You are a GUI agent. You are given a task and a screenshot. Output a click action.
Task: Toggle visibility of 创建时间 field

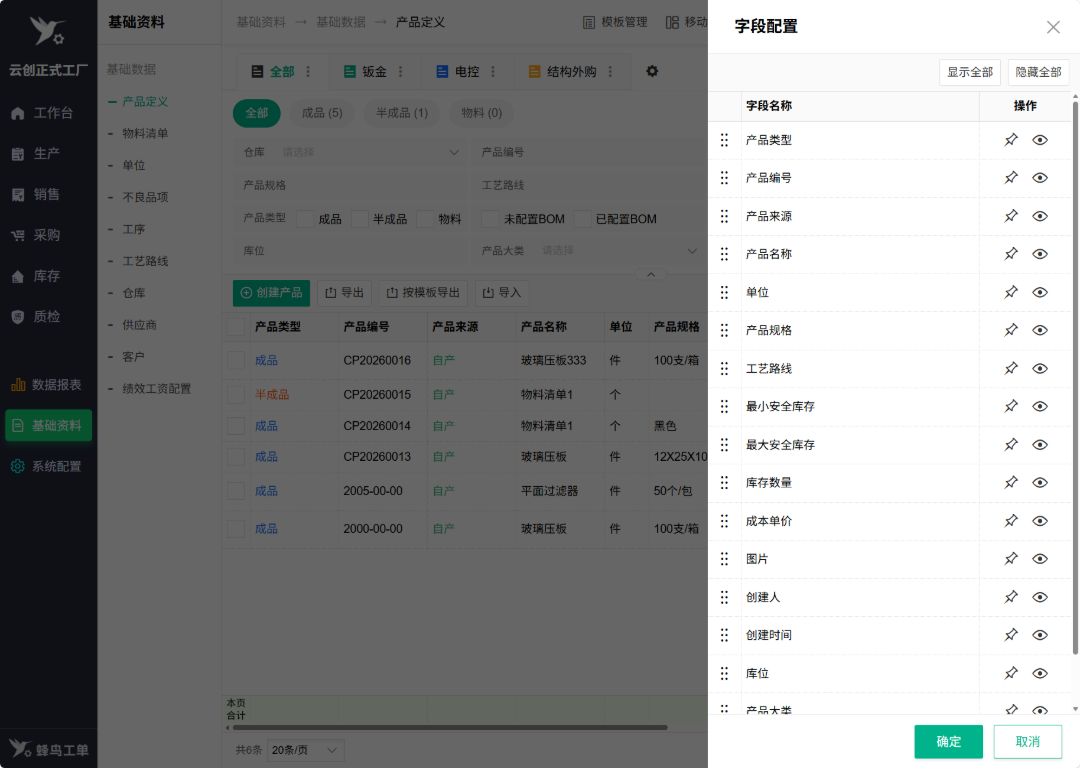tap(1040, 635)
